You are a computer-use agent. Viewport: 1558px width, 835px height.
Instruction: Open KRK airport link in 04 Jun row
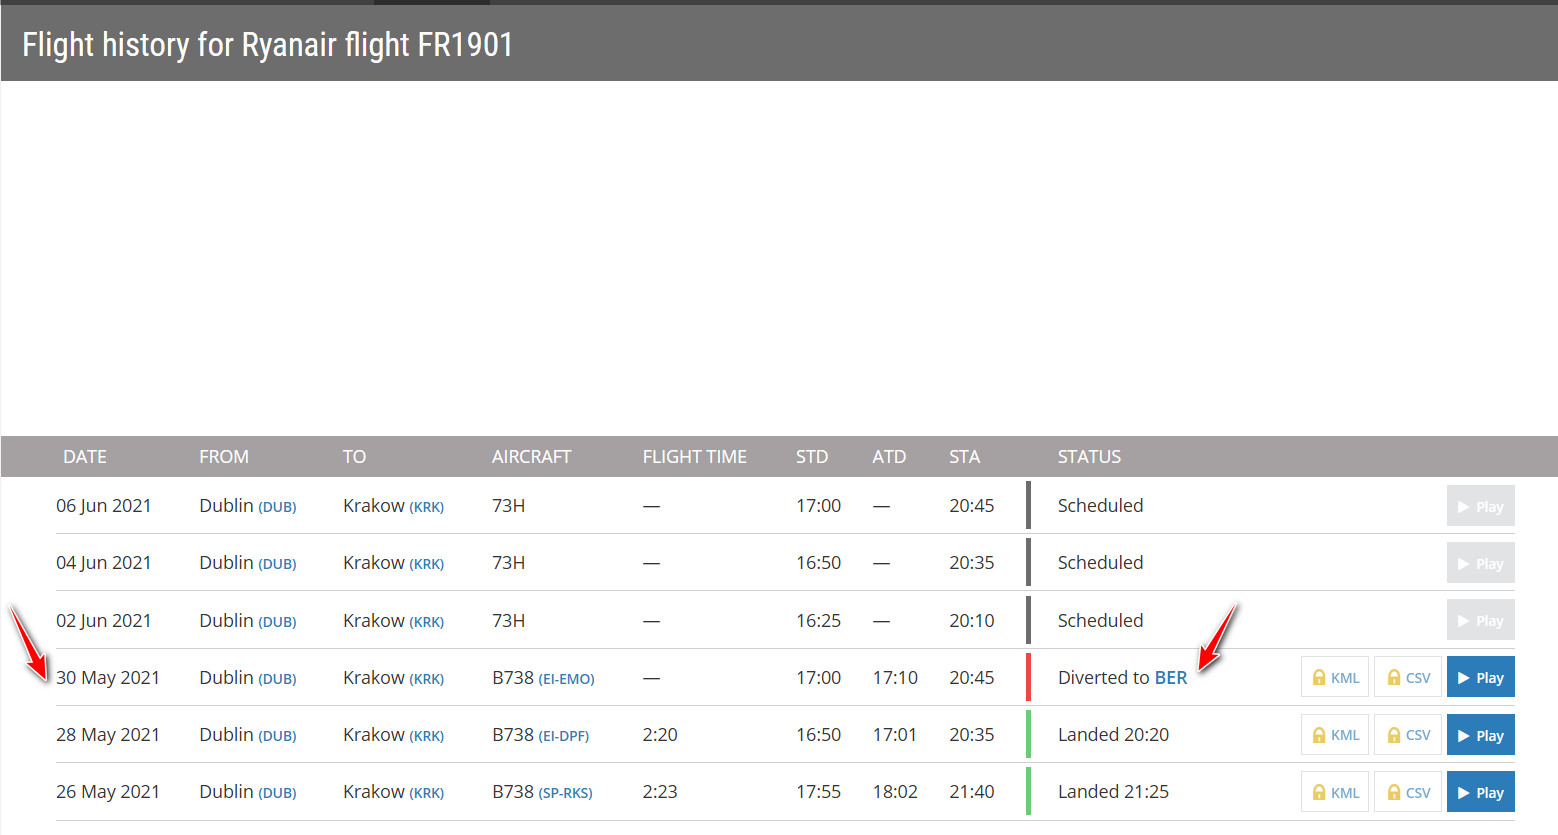[x=427, y=564]
